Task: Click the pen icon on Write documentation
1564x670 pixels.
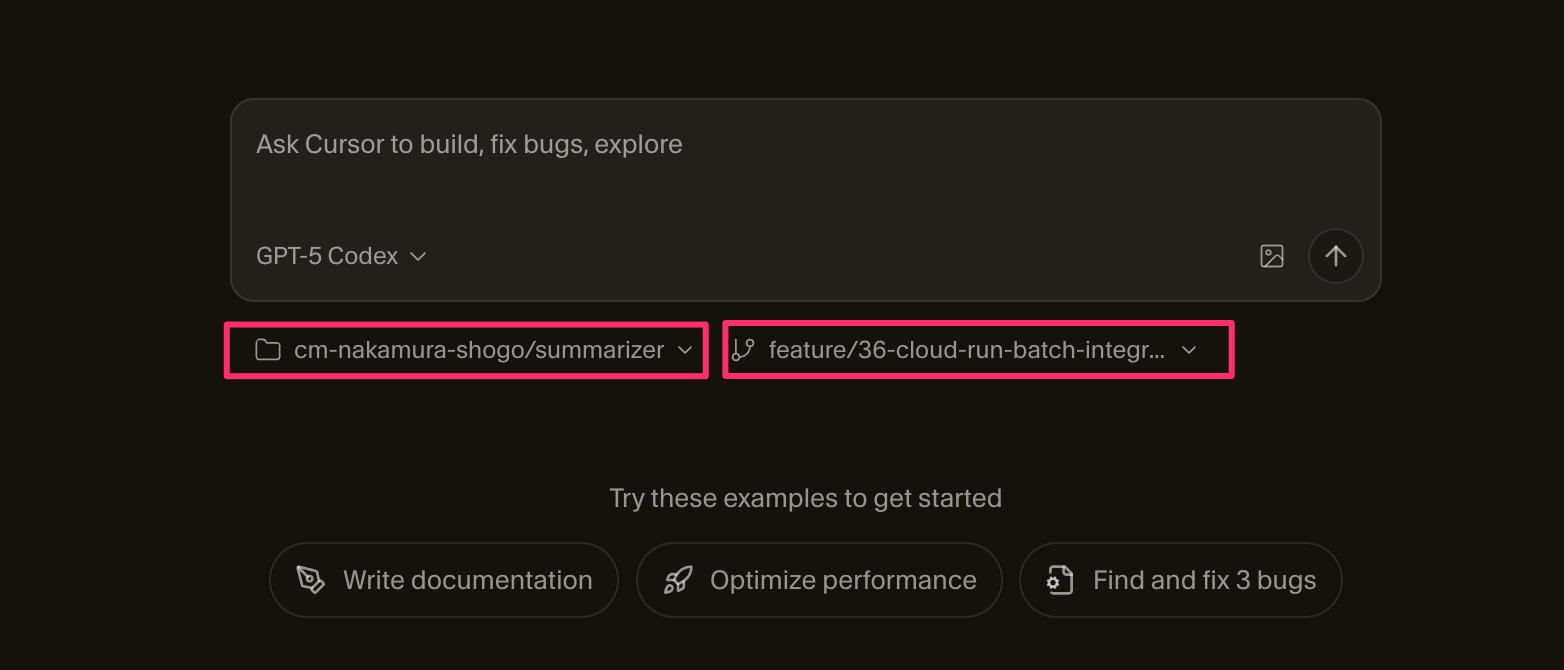Action: (x=310, y=580)
